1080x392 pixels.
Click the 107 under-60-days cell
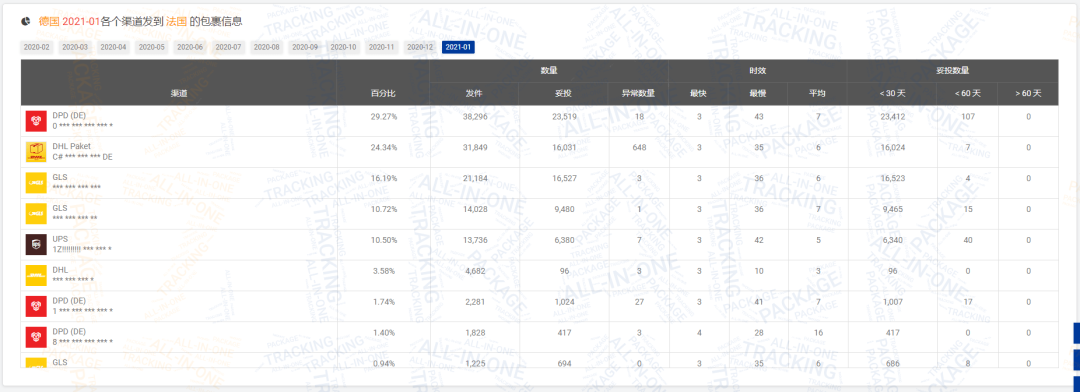[x=968, y=117]
